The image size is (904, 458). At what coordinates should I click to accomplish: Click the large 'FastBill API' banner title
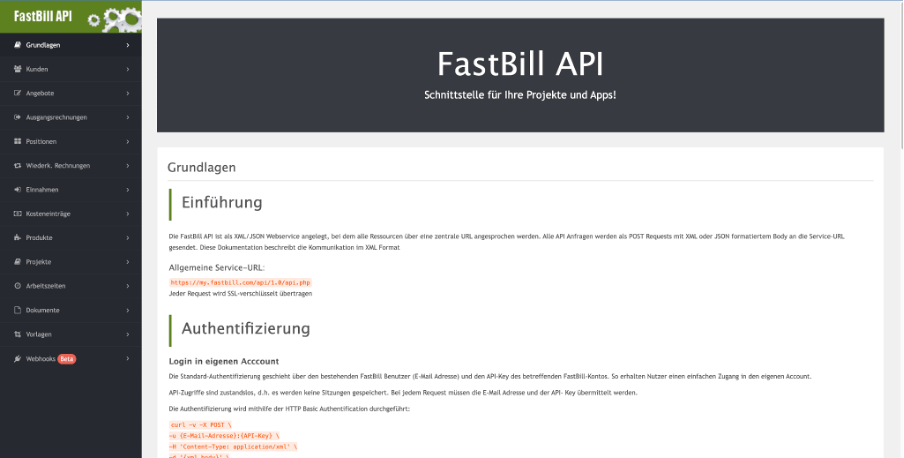(x=520, y=63)
